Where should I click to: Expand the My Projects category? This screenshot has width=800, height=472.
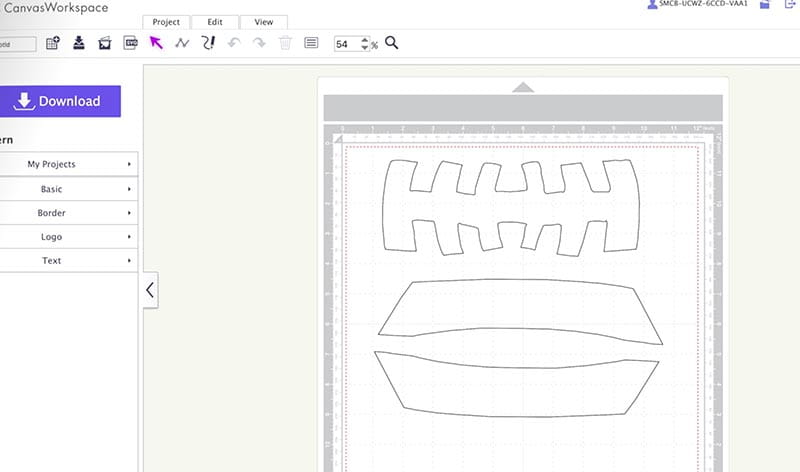coord(66,164)
